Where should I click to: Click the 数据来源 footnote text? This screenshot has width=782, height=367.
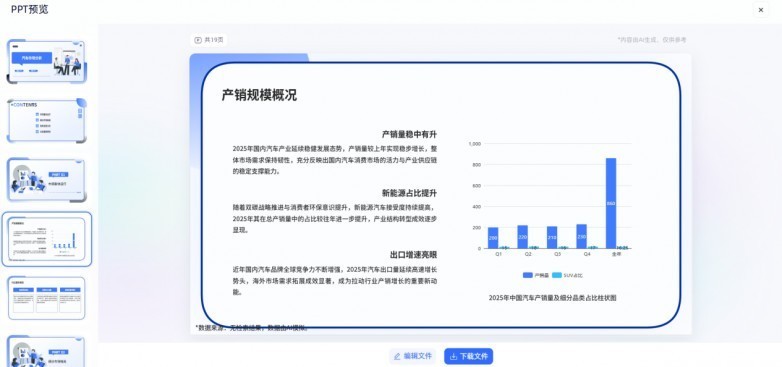point(252,328)
